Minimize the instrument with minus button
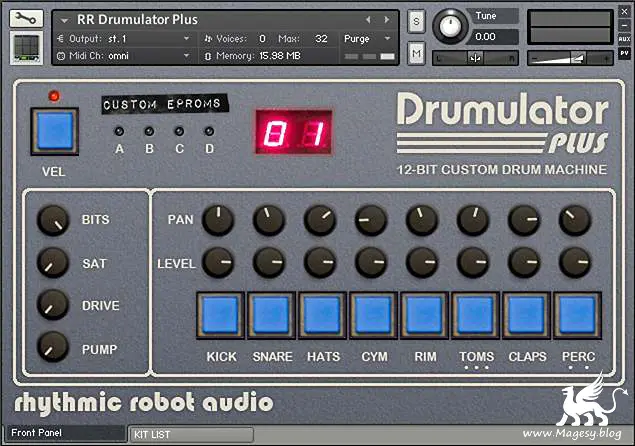The image size is (635, 446). point(624,25)
